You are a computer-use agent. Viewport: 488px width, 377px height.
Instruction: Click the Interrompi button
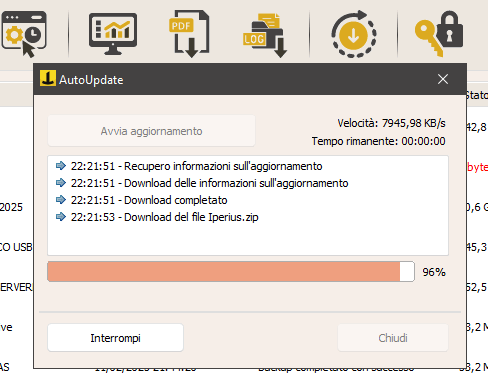(x=115, y=338)
